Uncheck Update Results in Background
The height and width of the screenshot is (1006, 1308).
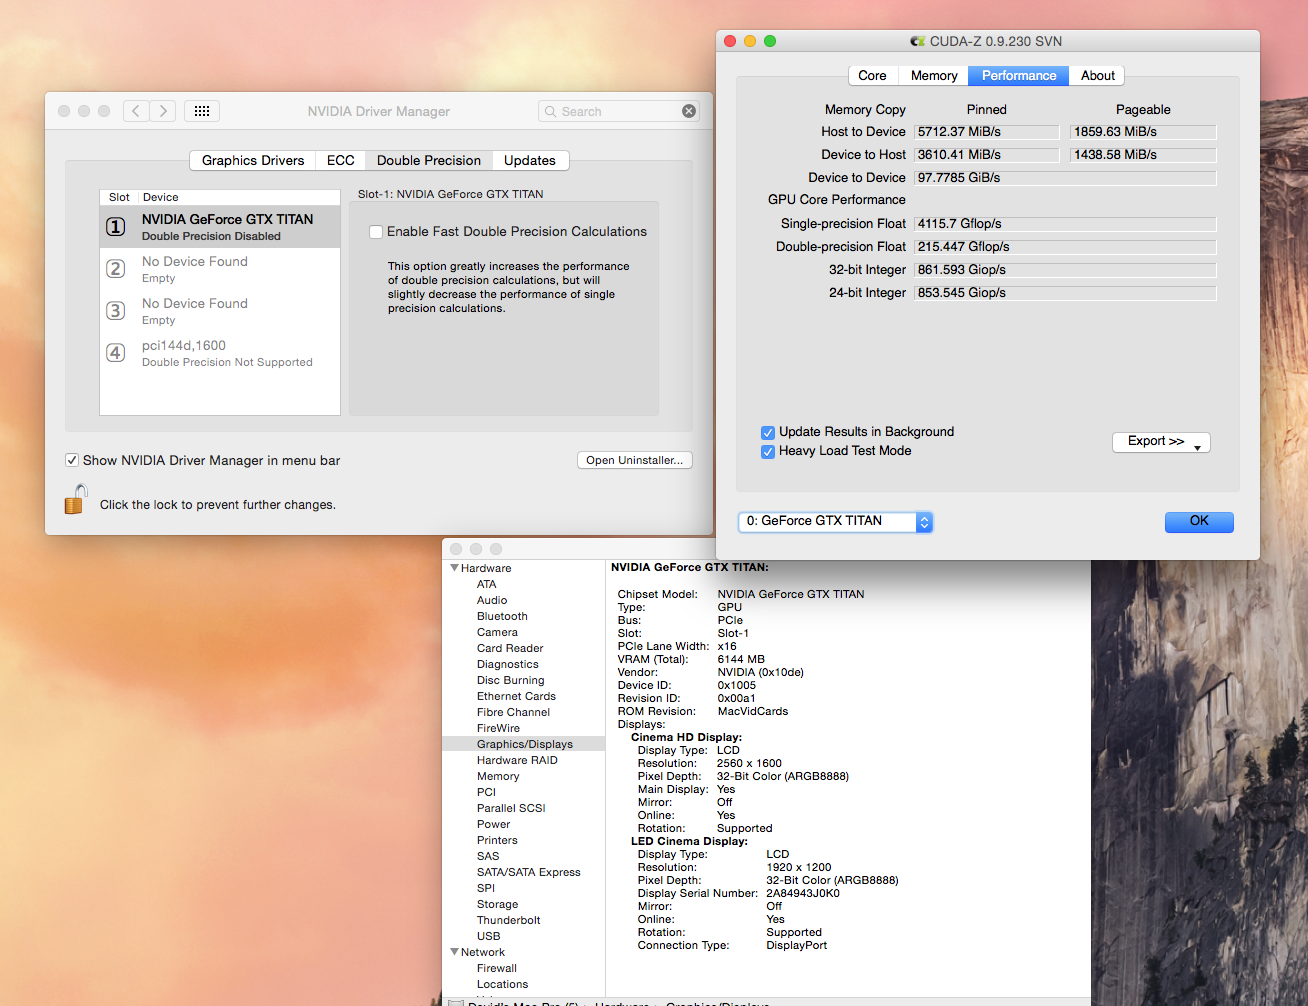pos(768,432)
